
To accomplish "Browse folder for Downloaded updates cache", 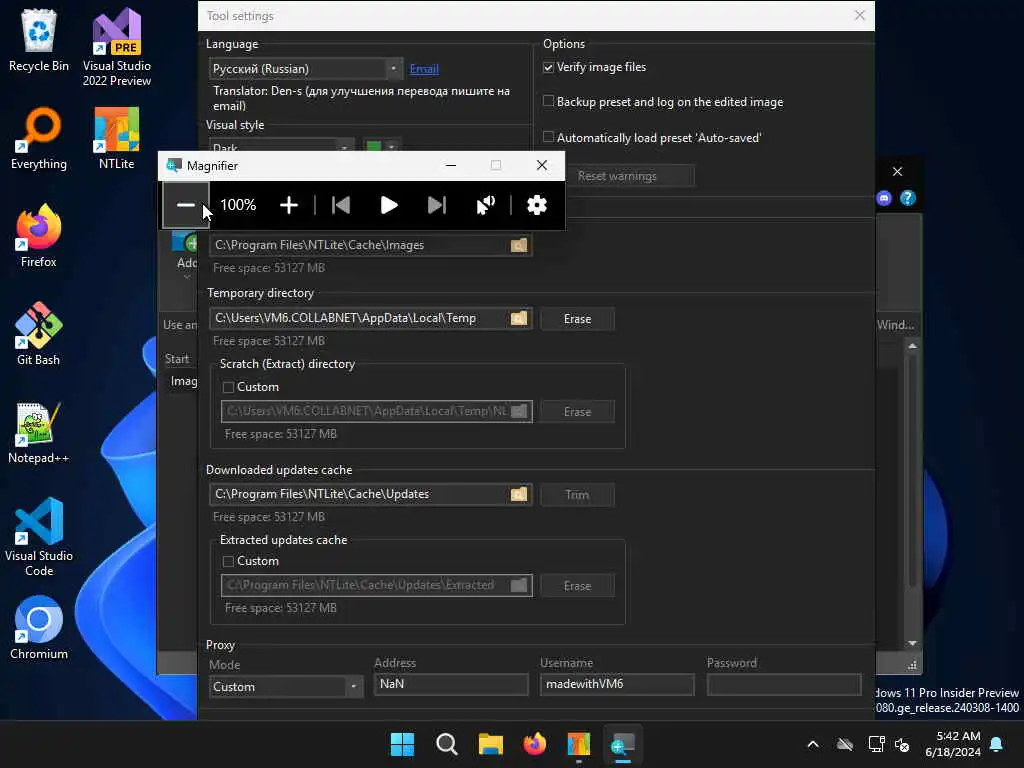I will (x=519, y=494).
